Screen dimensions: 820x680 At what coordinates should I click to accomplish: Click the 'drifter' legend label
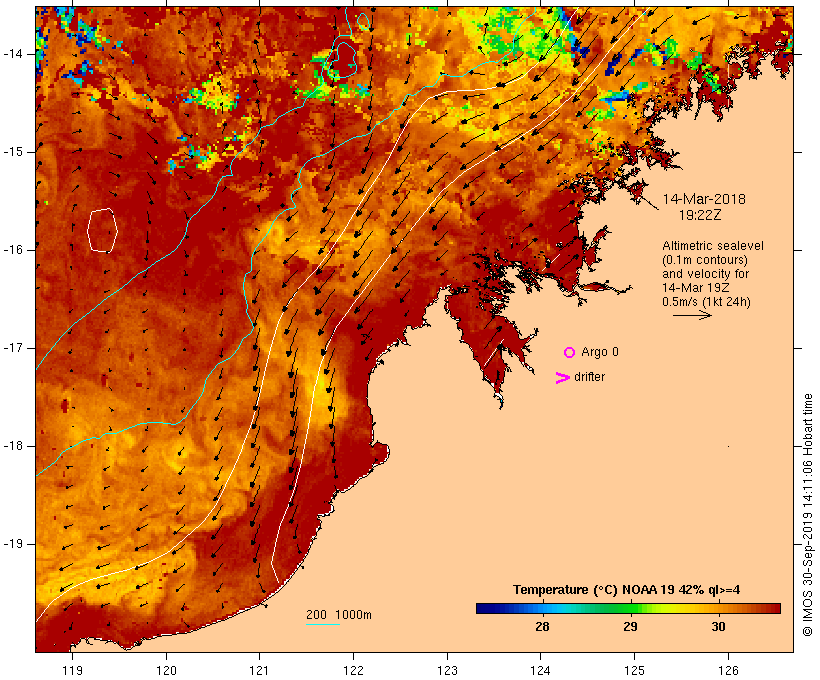[x=589, y=377]
